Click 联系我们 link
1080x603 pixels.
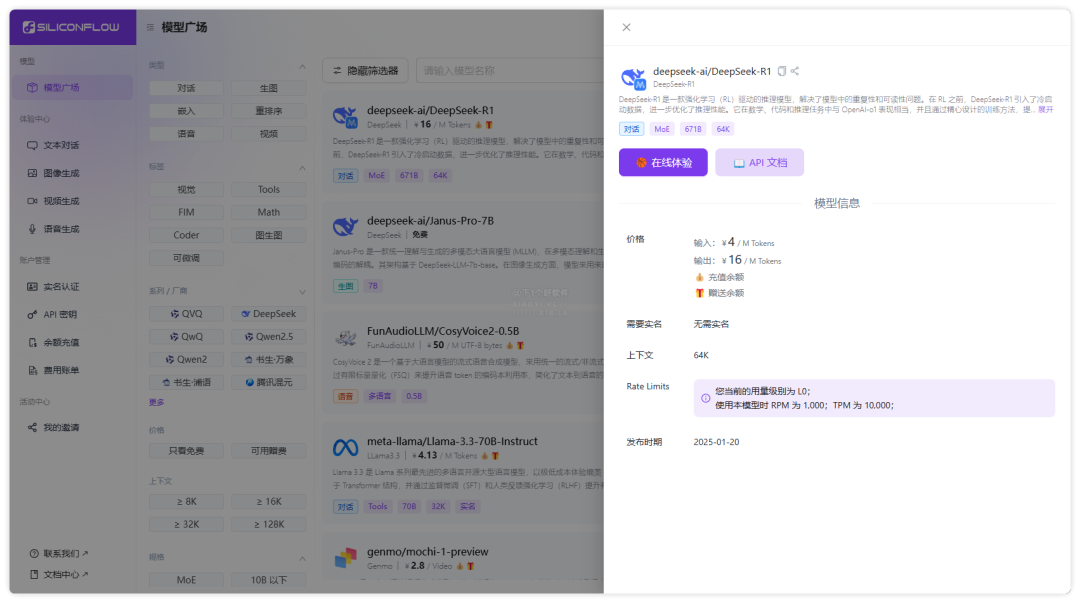tap(59, 553)
